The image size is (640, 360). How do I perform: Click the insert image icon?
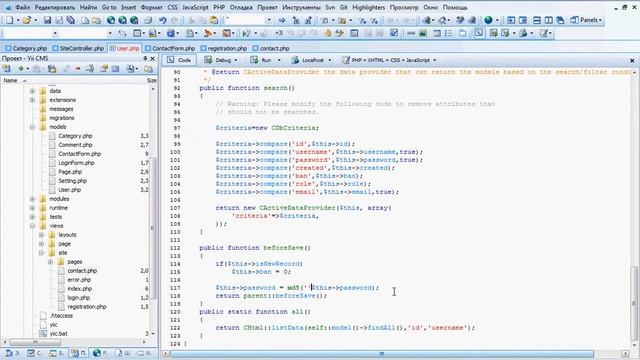[423, 33]
